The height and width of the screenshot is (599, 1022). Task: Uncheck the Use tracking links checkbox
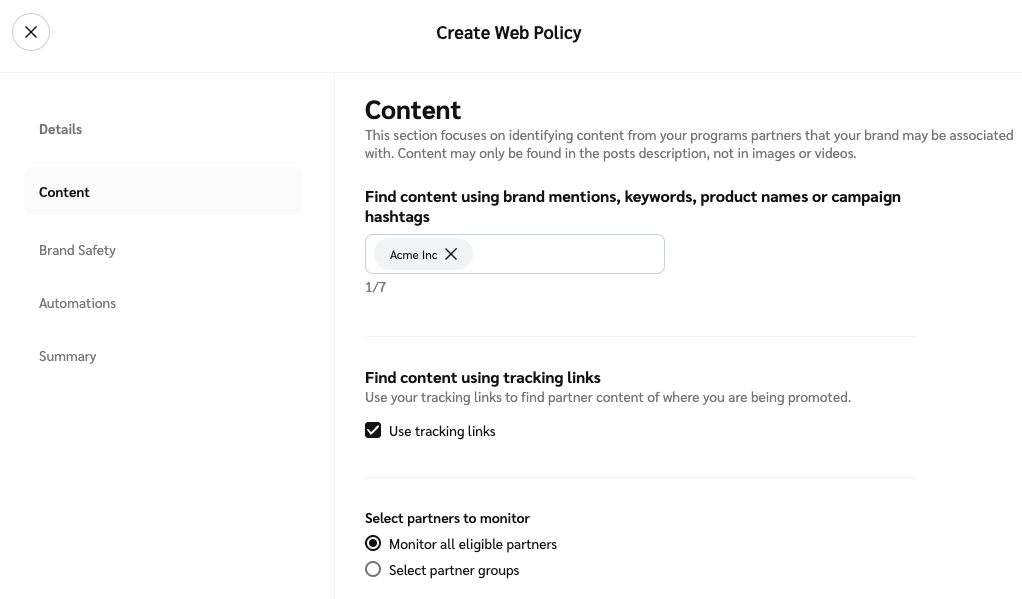click(x=373, y=430)
